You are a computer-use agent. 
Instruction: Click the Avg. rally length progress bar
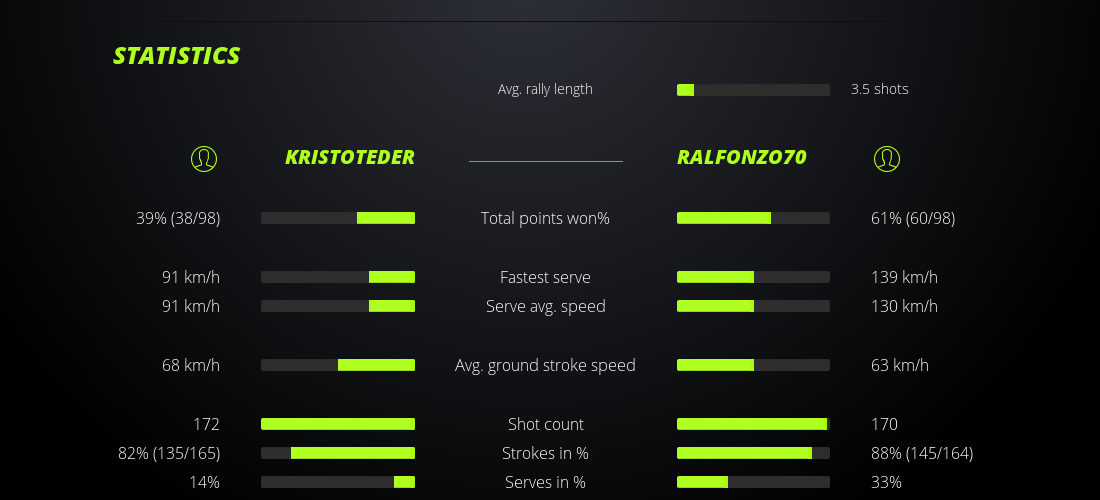point(753,90)
